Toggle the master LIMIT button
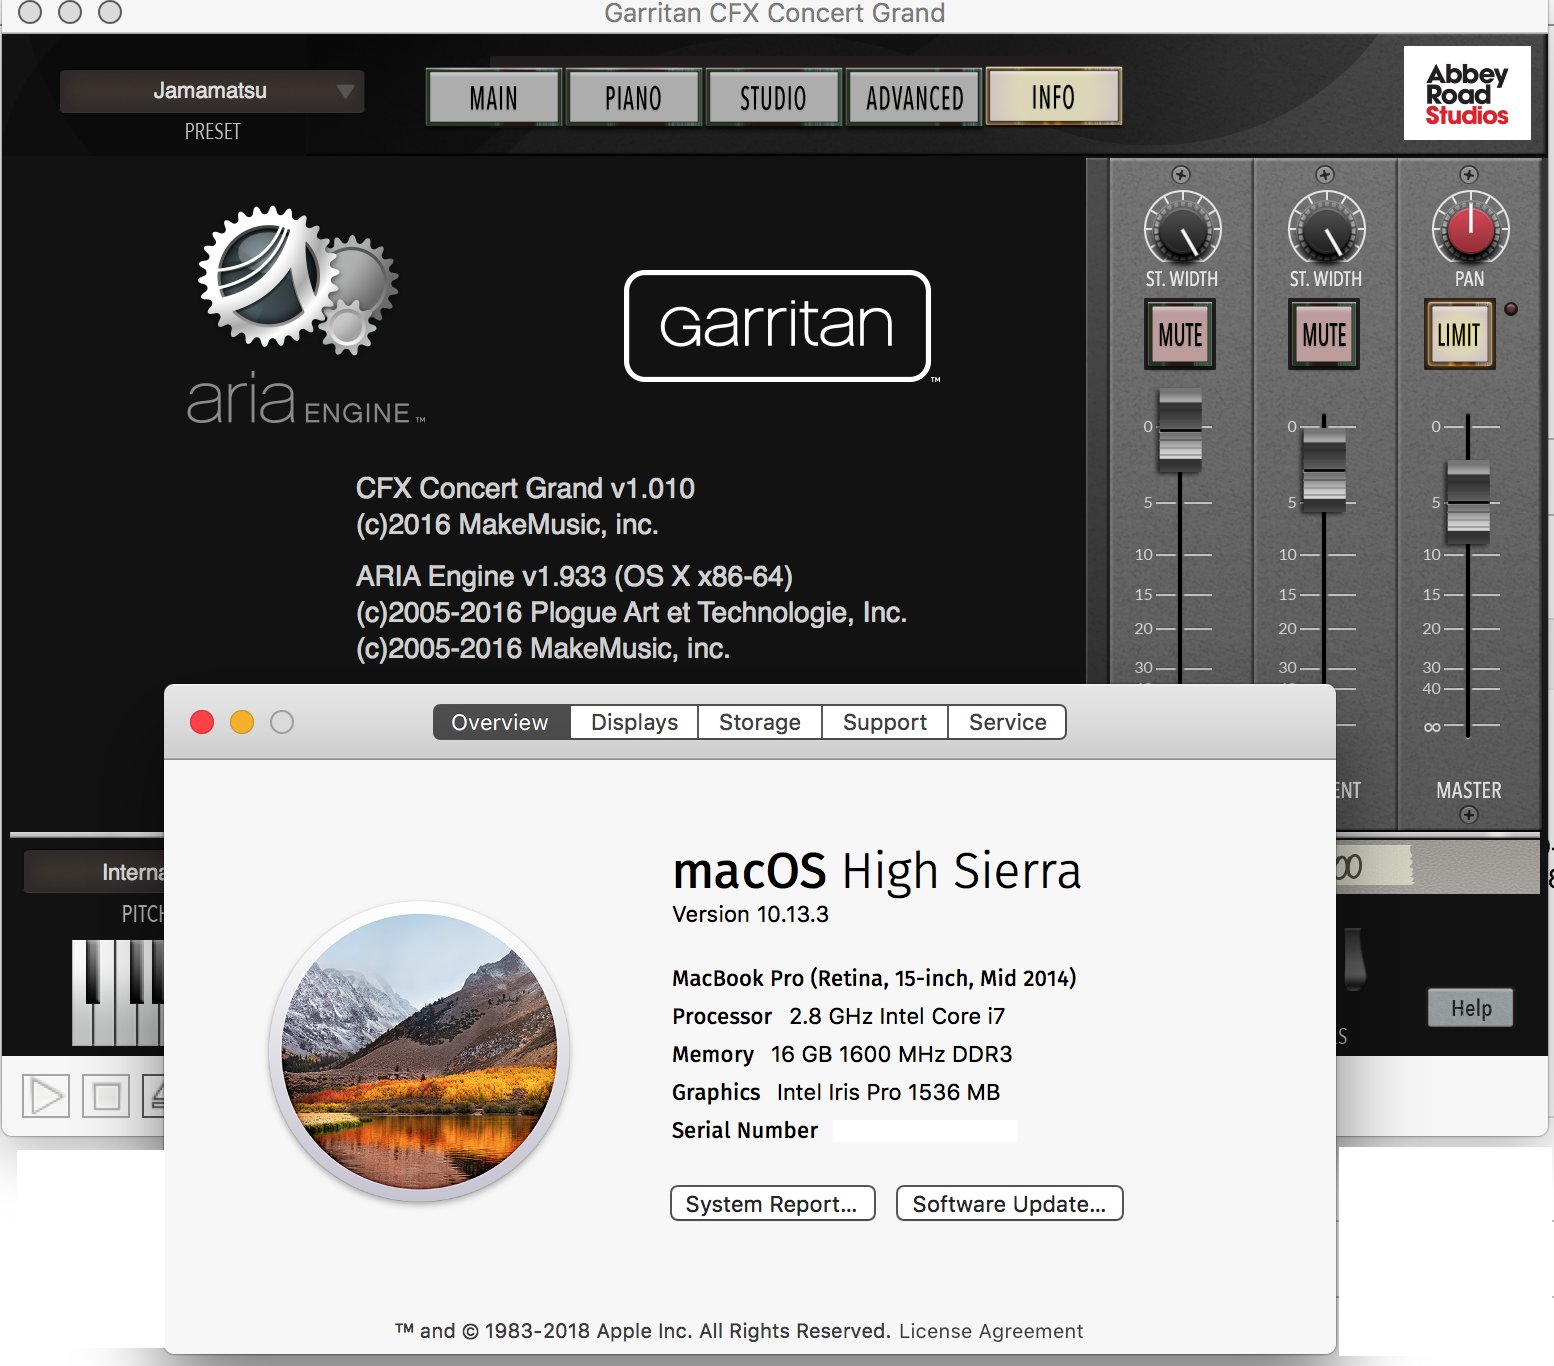1554x1366 pixels. pos(1459,335)
